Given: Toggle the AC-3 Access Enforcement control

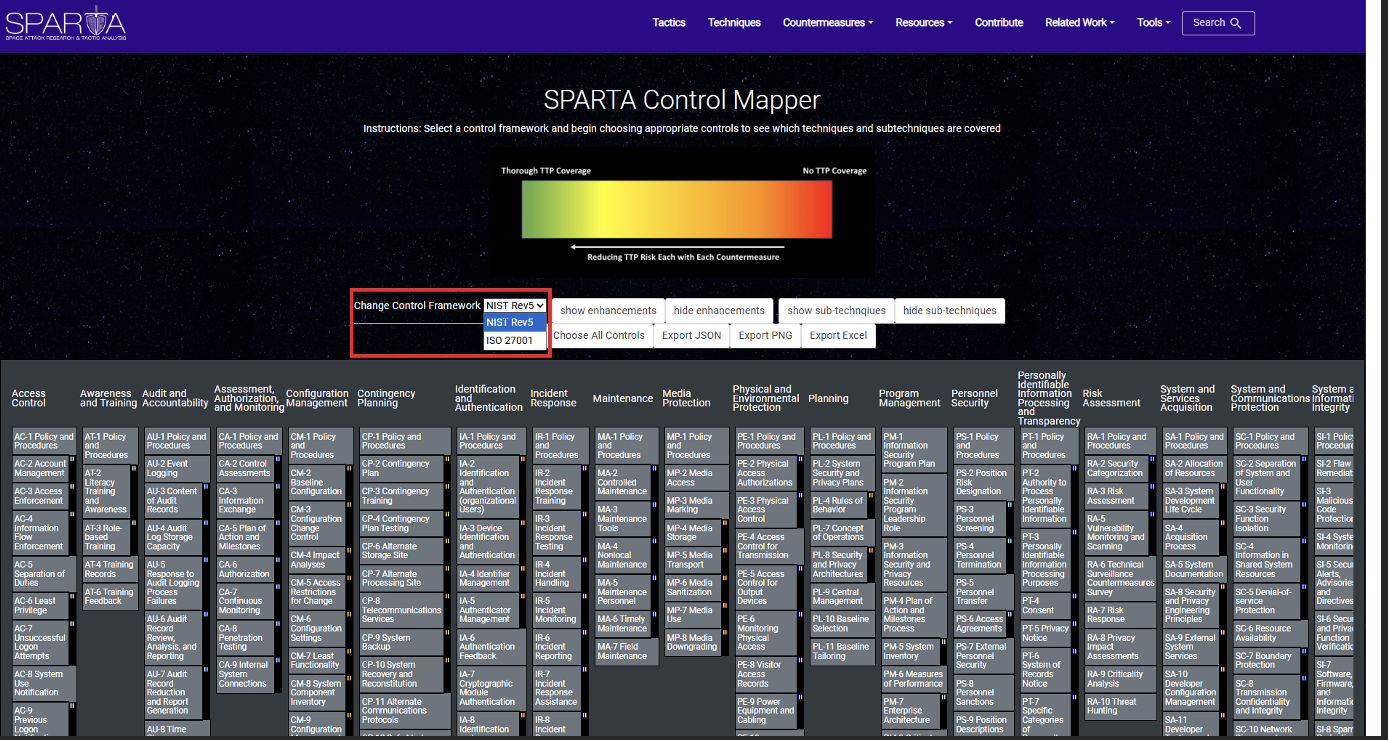Looking at the screenshot, I should tap(39, 496).
